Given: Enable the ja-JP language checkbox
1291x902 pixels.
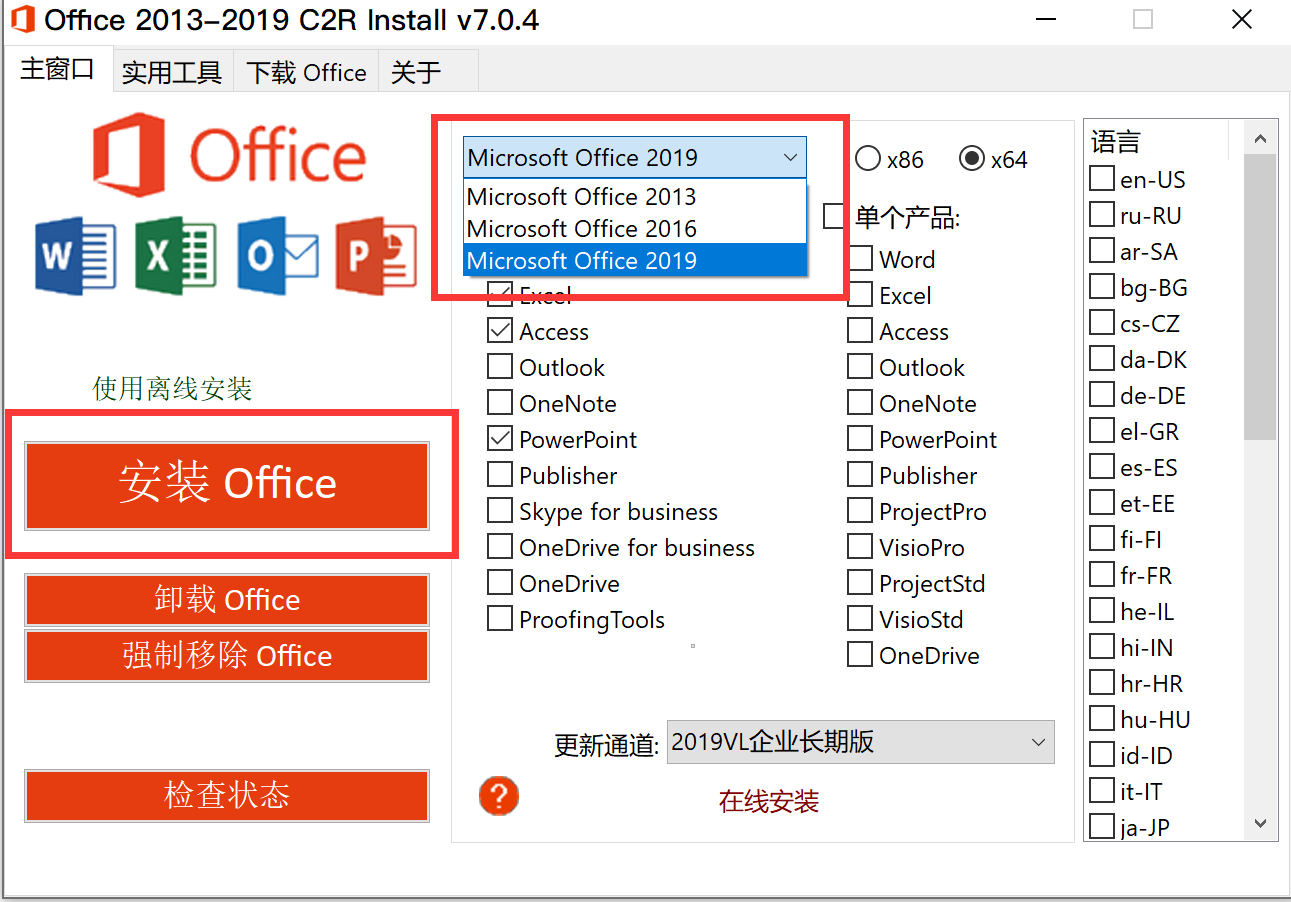Looking at the screenshot, I should point(1102,827).
